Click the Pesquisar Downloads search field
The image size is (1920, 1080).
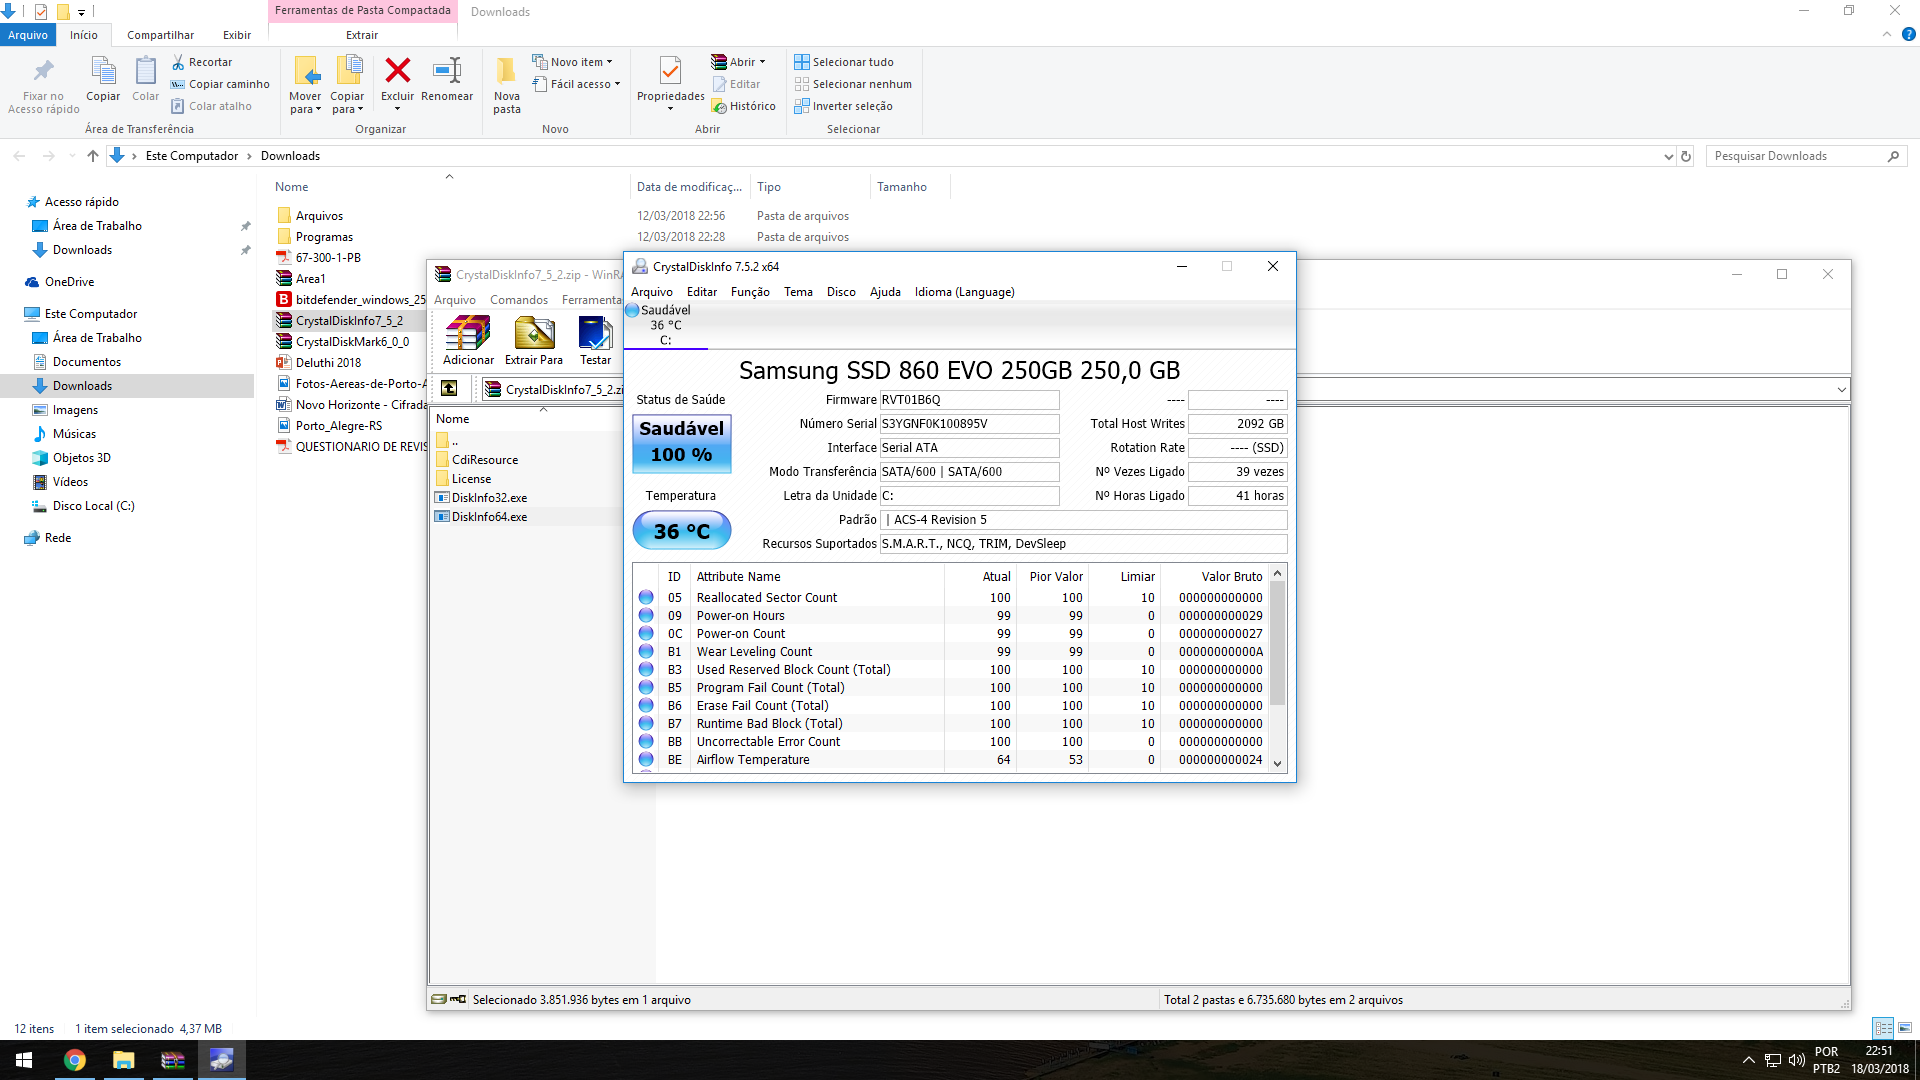click(x=1797, y=156)
